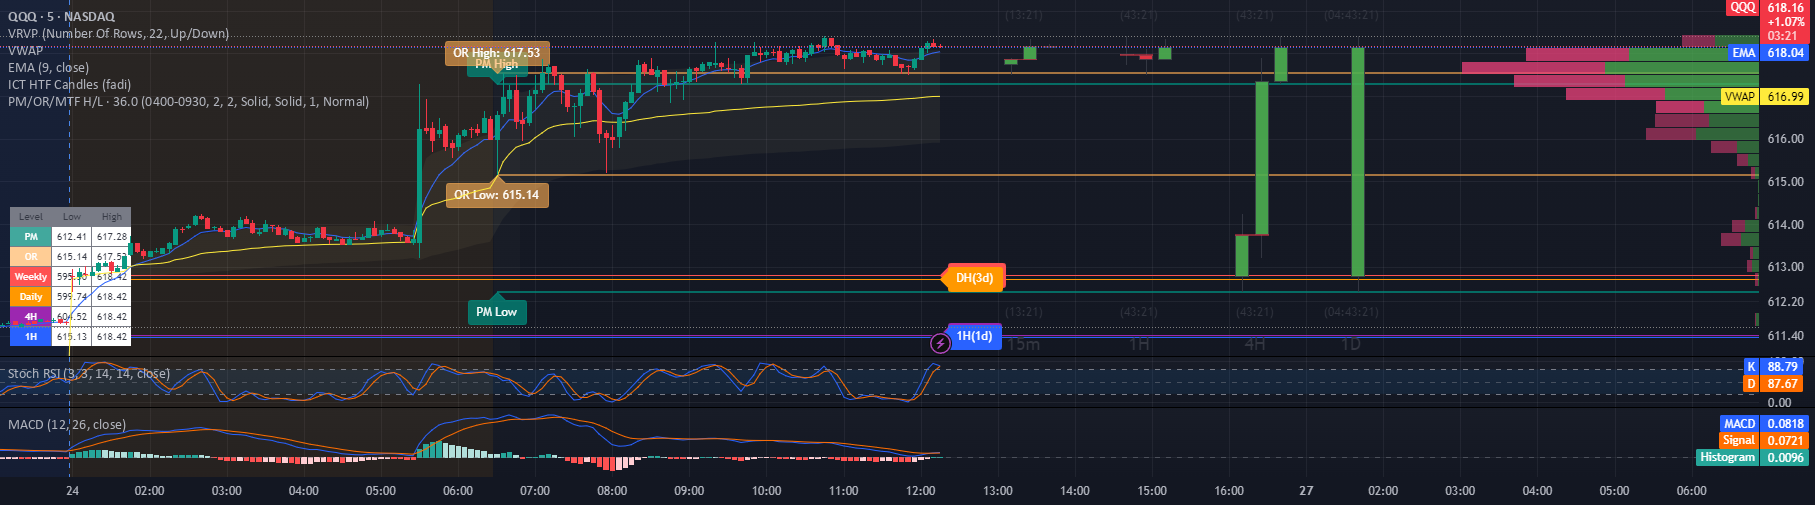Click the 613.00 price axis label
The width and height of the screenshot is (1815, 505).
point(1785,267)
